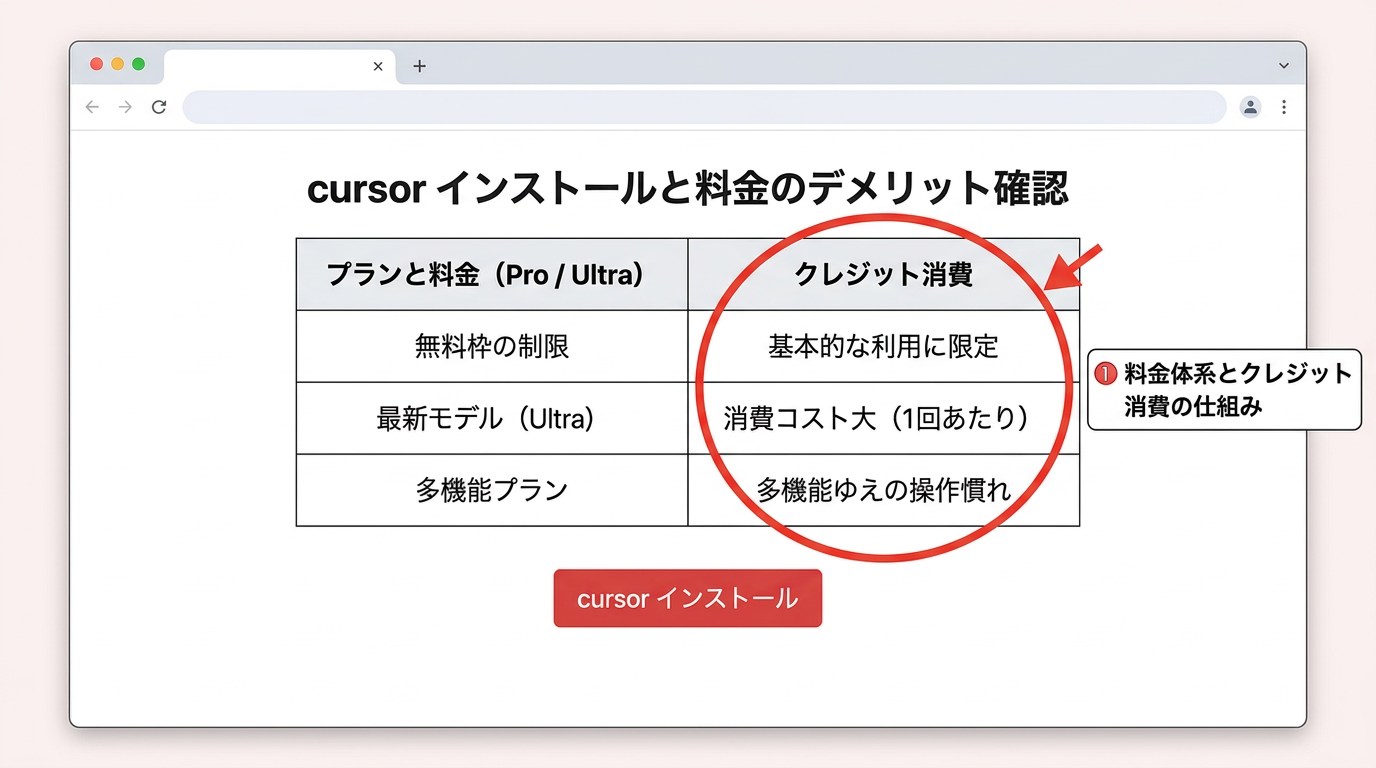The height and width of the screenshot is (768, 1376).
Task: Click the page title heading text
Action: [x=688, y=189]
